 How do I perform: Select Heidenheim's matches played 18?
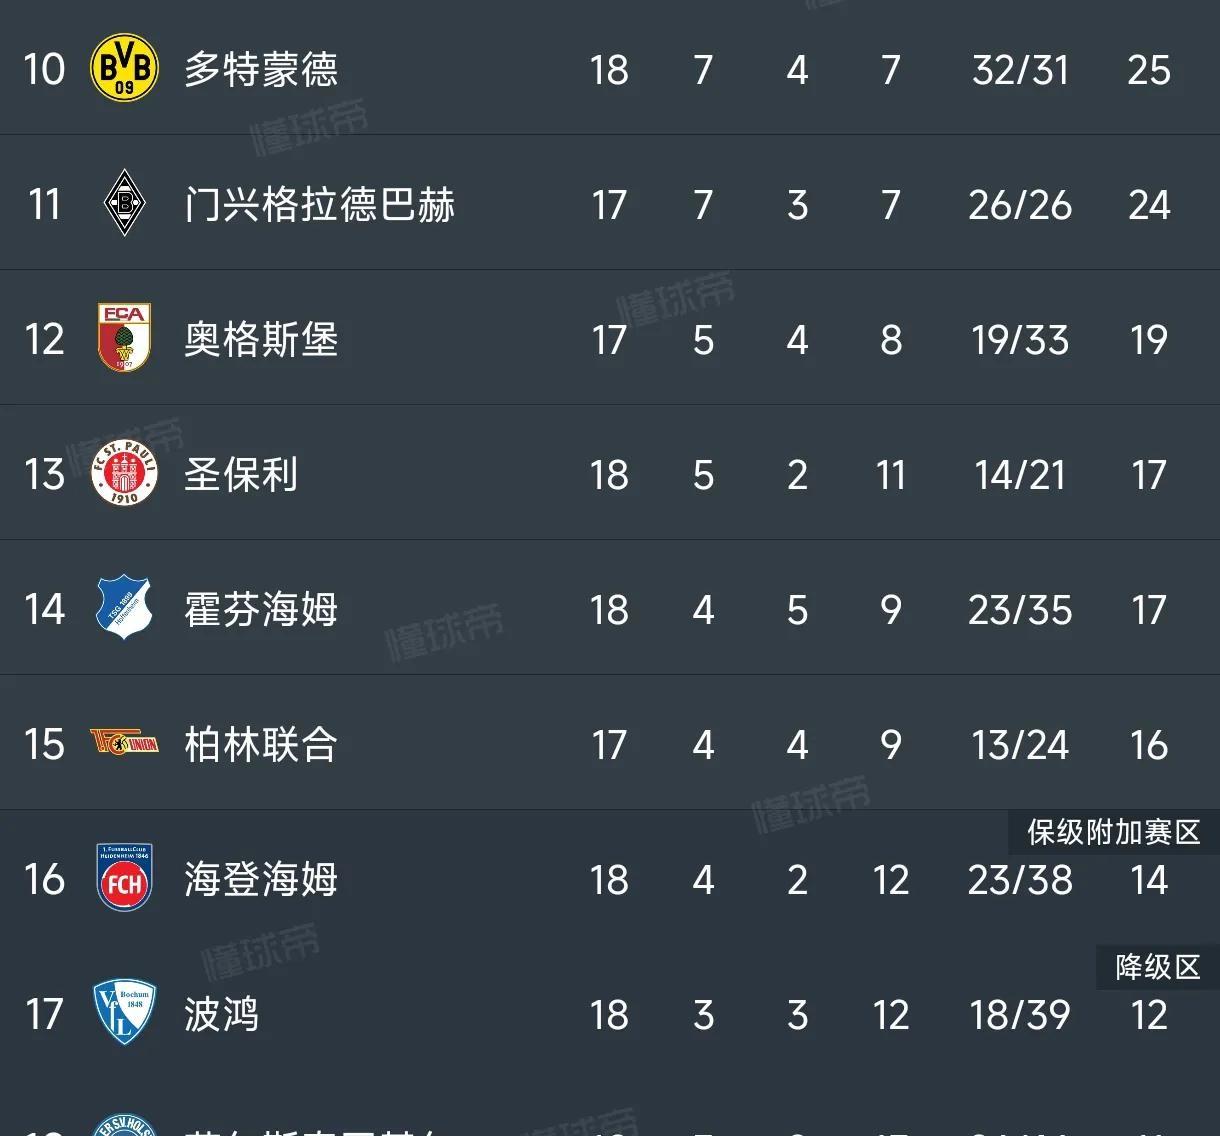608,880
